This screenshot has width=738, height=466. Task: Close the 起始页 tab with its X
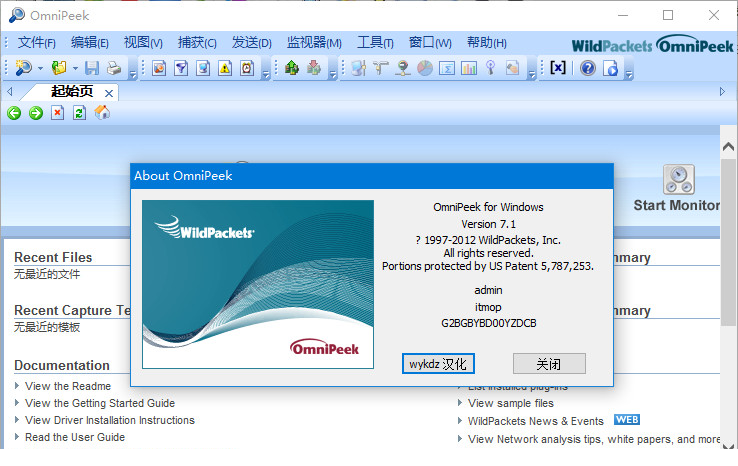pos(109,93)
